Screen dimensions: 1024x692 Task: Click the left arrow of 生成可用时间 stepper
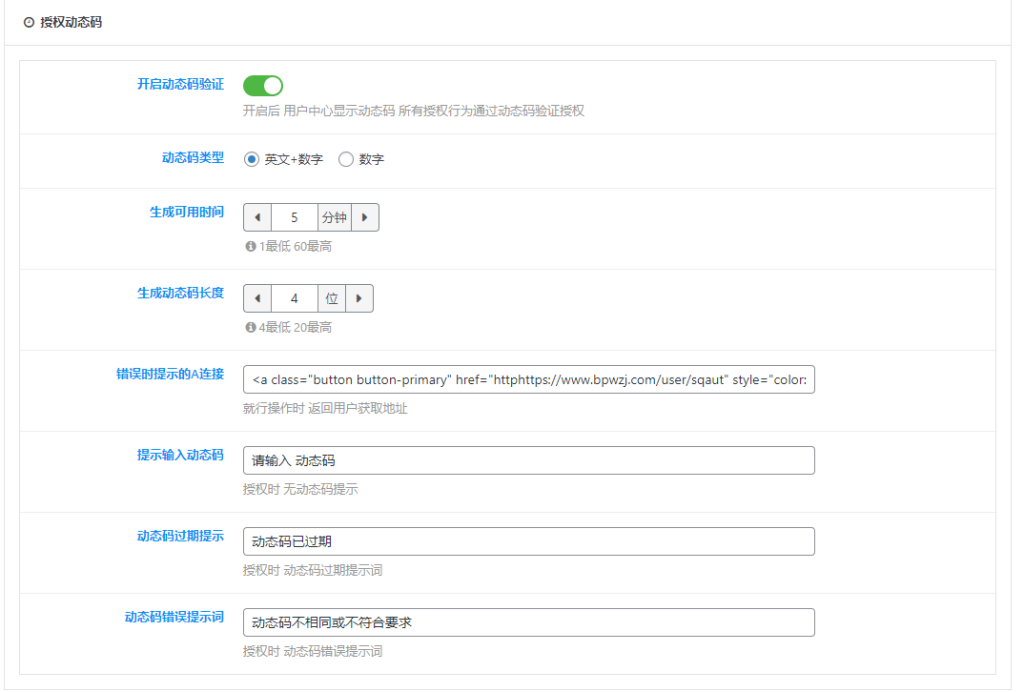(256, 217)
